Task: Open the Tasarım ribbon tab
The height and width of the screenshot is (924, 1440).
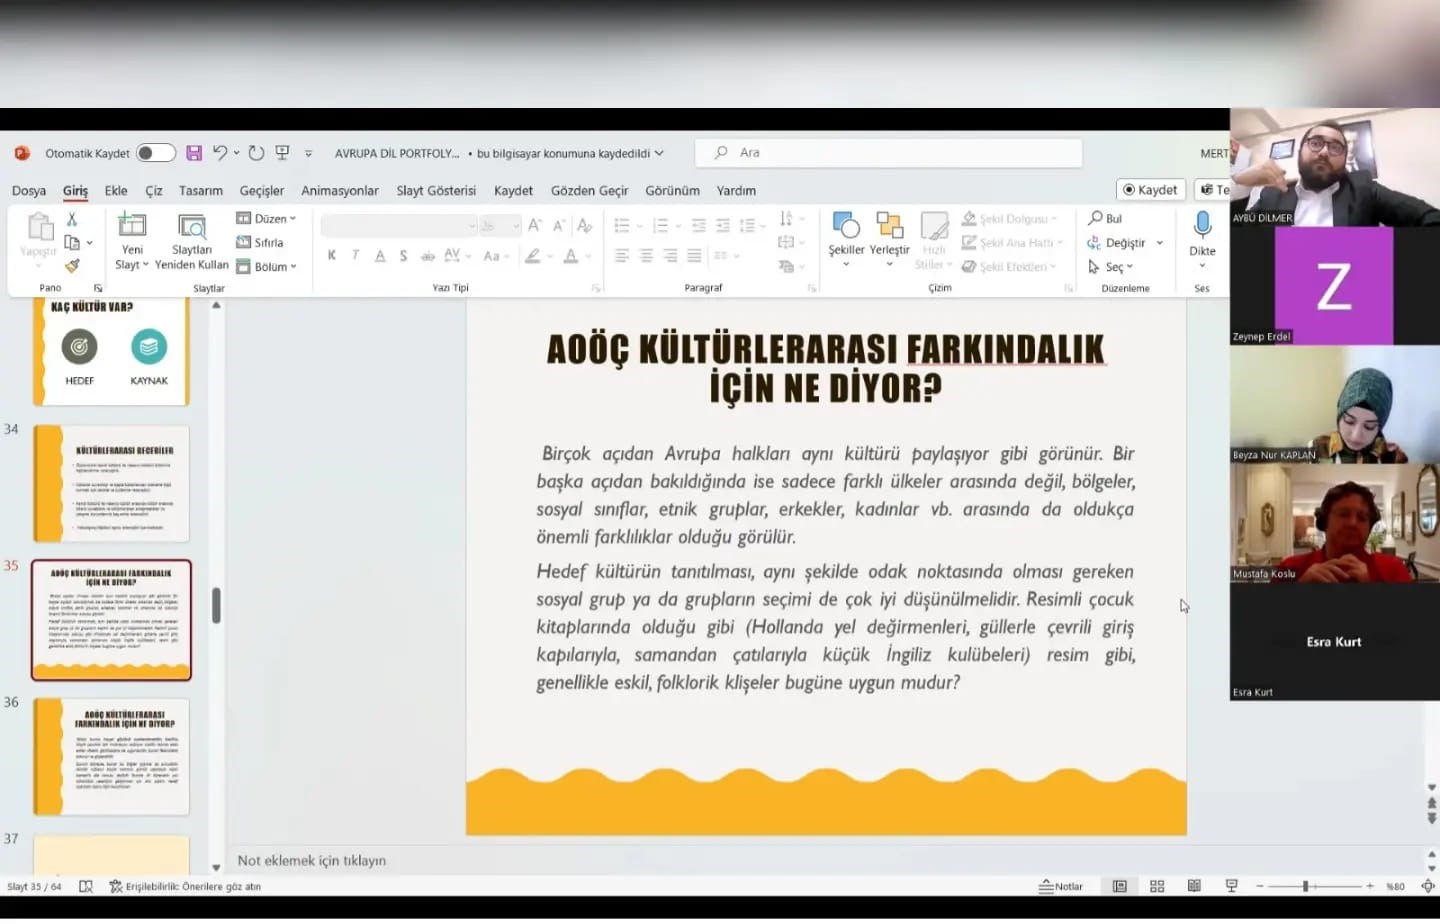Action: click(x=201, y=191)
